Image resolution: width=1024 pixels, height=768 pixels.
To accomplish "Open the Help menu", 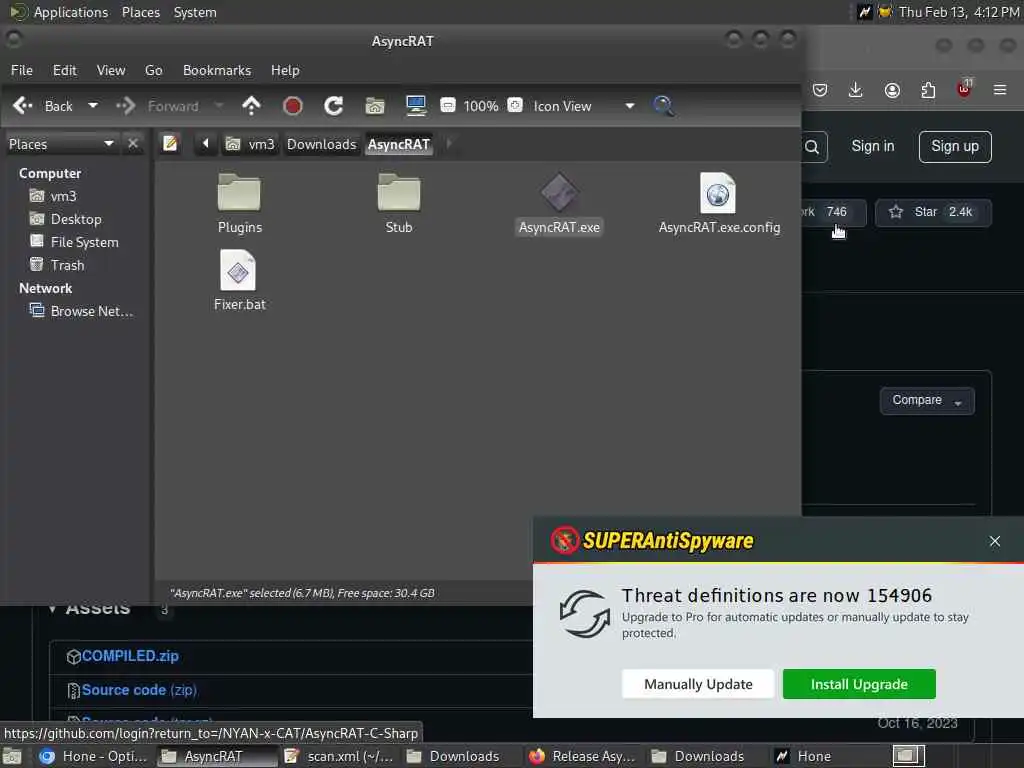I will click(x=285, y=71).
